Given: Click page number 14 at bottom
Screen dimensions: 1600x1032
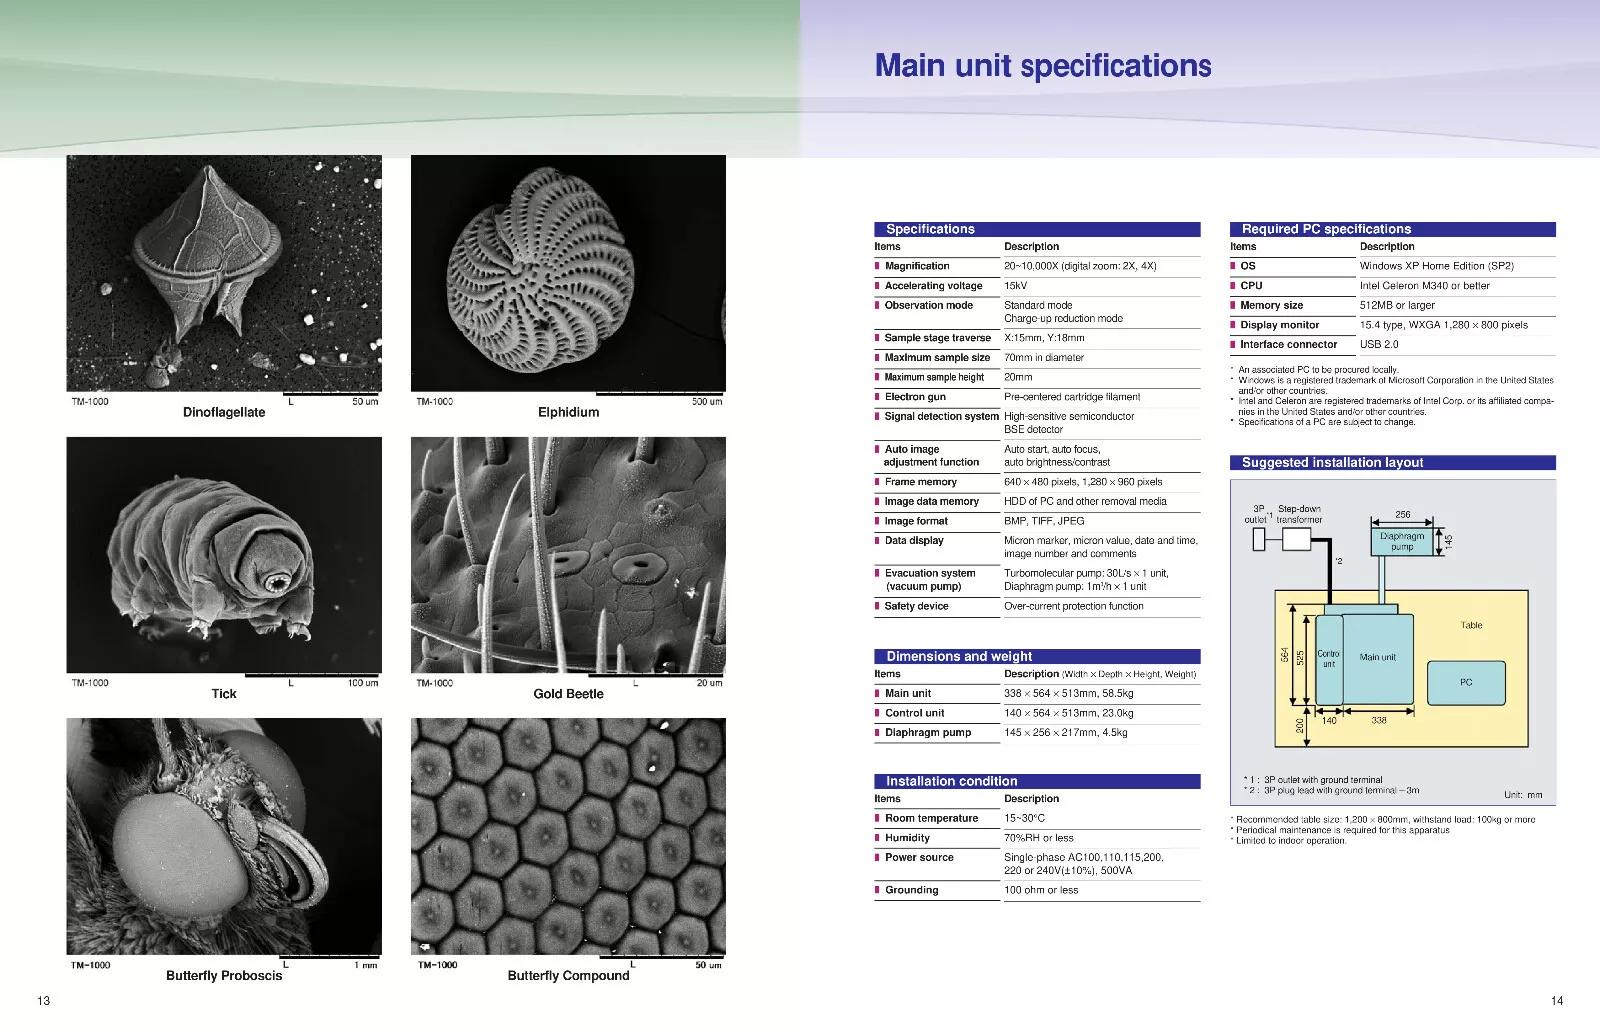Looking at the screenshot, I should pos(1556,1000).
